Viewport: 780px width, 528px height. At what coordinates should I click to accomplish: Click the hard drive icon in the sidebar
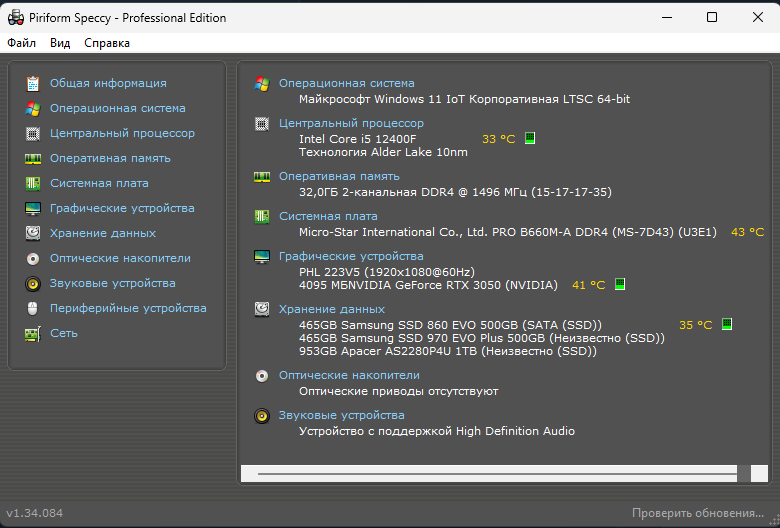point(33,233)
